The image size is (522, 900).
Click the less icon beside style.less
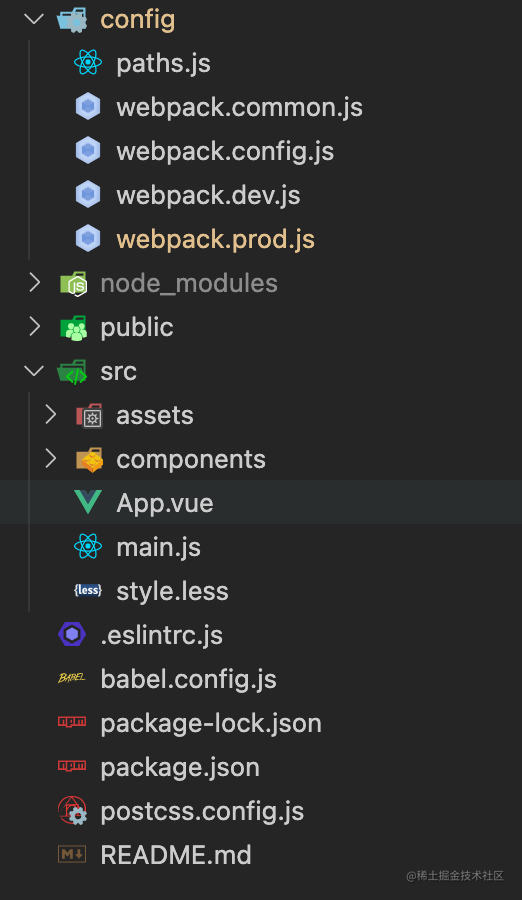[88, 590]
